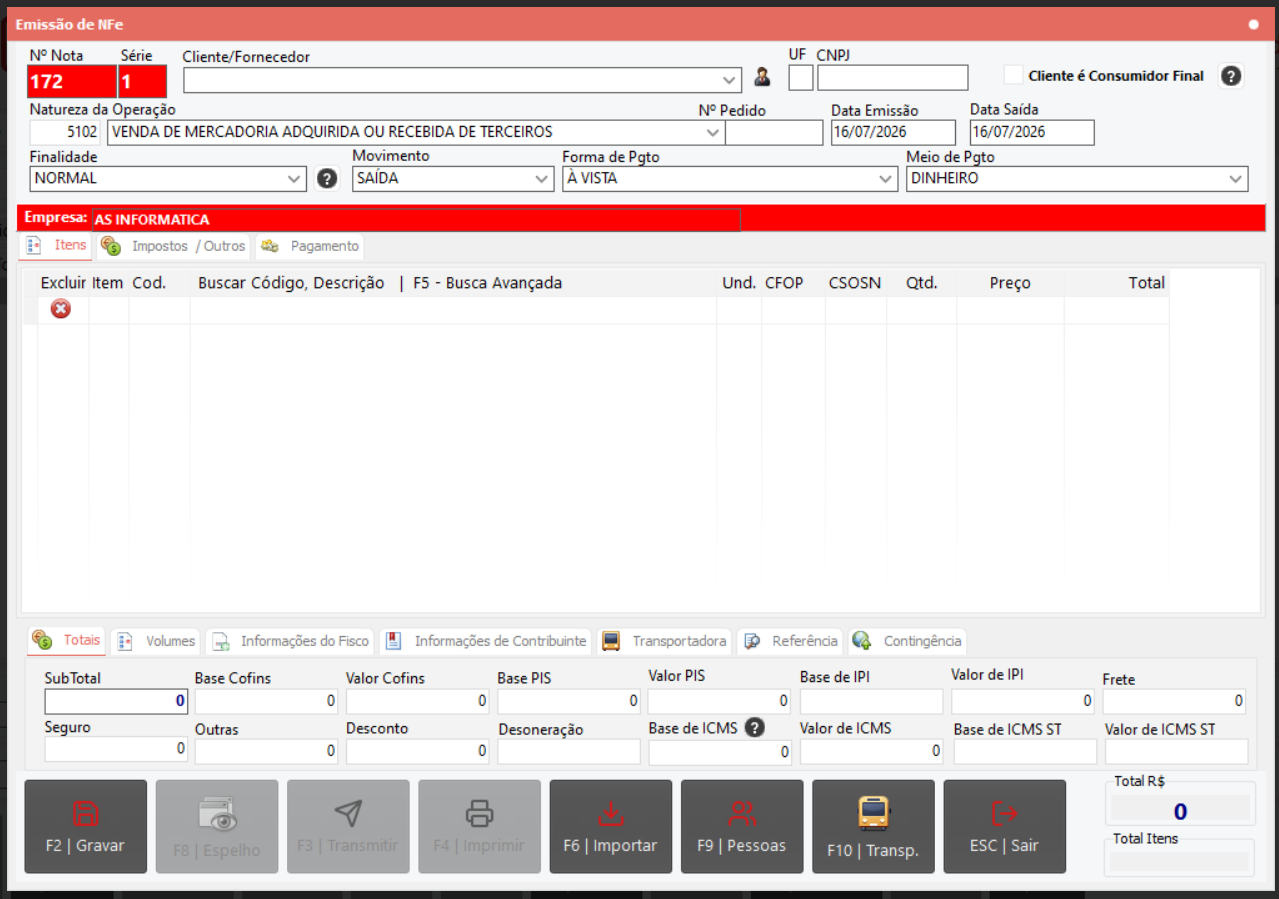Click the Valor Cofins field
Screen dimensions: 1279x899
click(418, 701)
